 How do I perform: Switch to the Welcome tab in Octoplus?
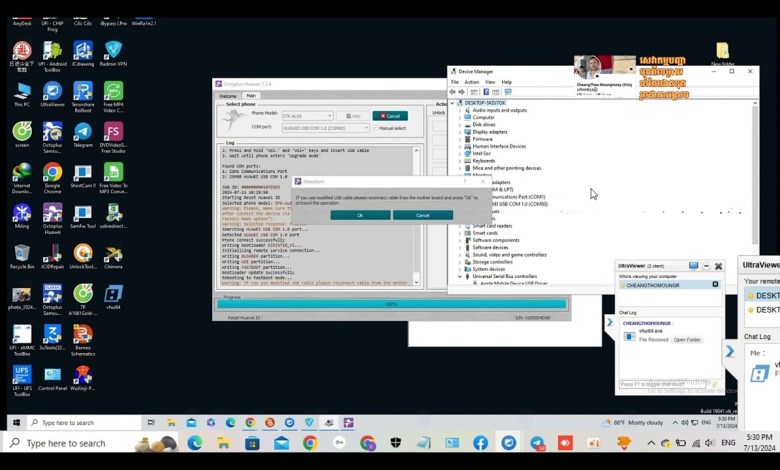click(228, 96)
